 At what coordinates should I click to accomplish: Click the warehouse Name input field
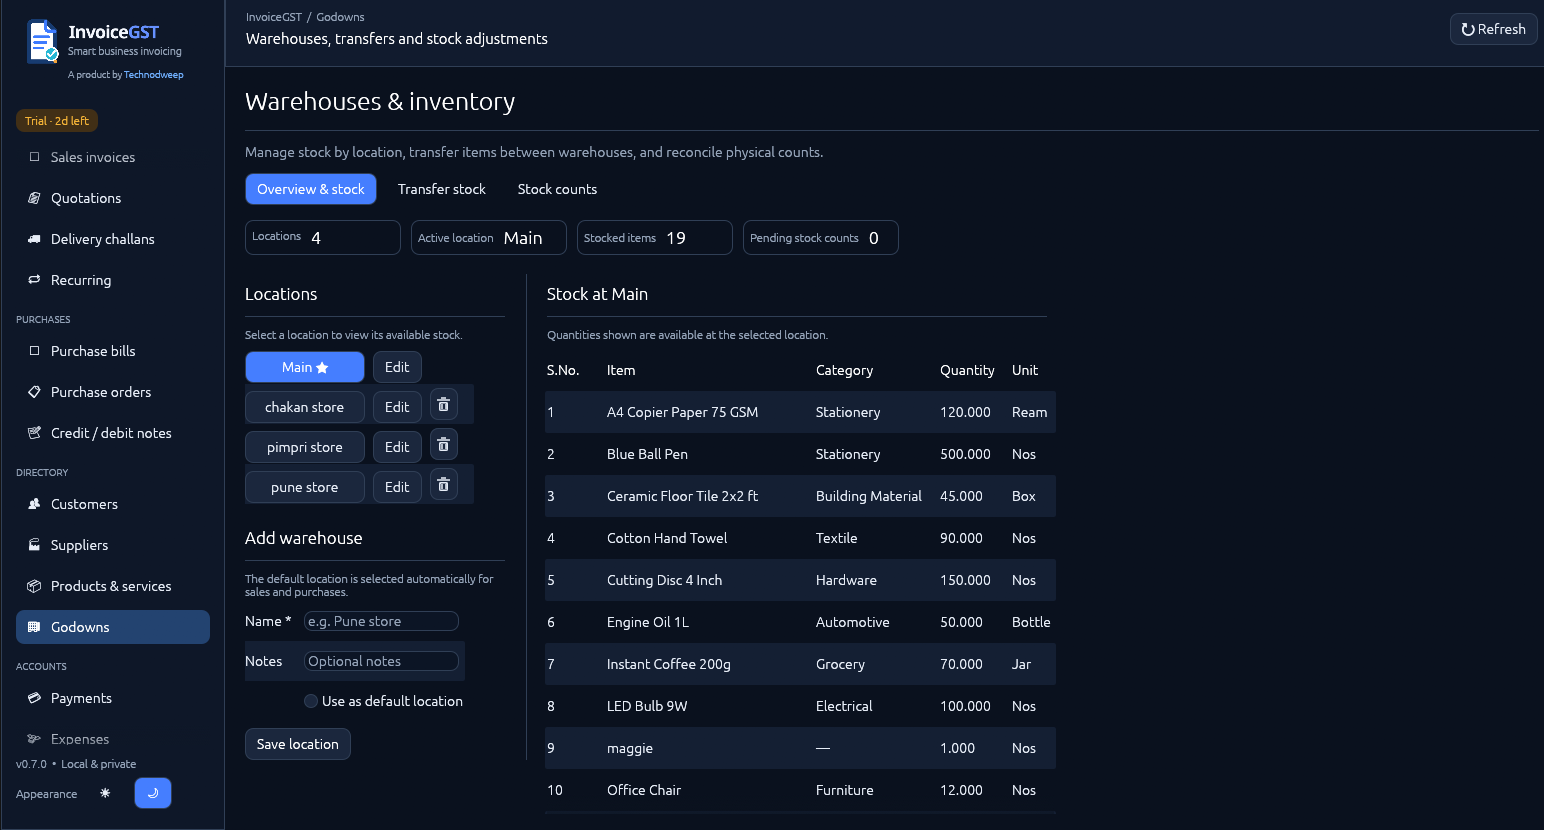pos(381,621)
